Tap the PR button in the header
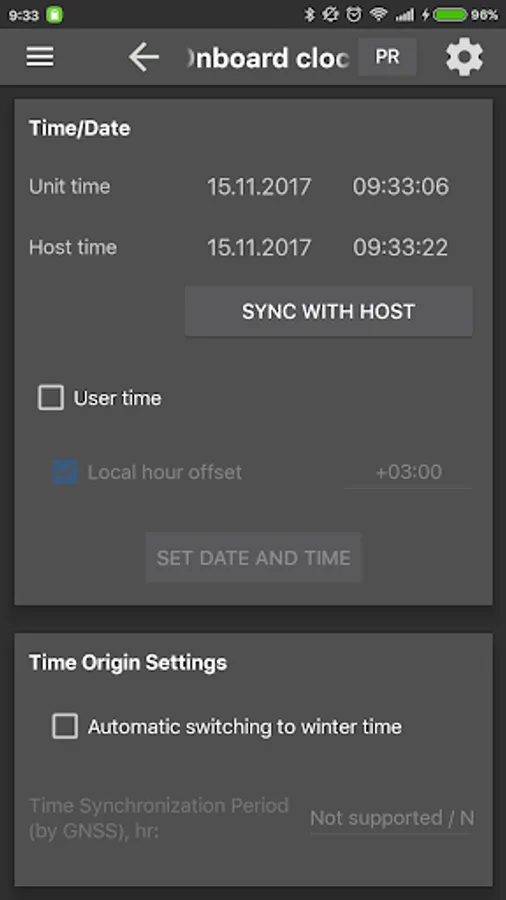 click(x=387, y=57)
